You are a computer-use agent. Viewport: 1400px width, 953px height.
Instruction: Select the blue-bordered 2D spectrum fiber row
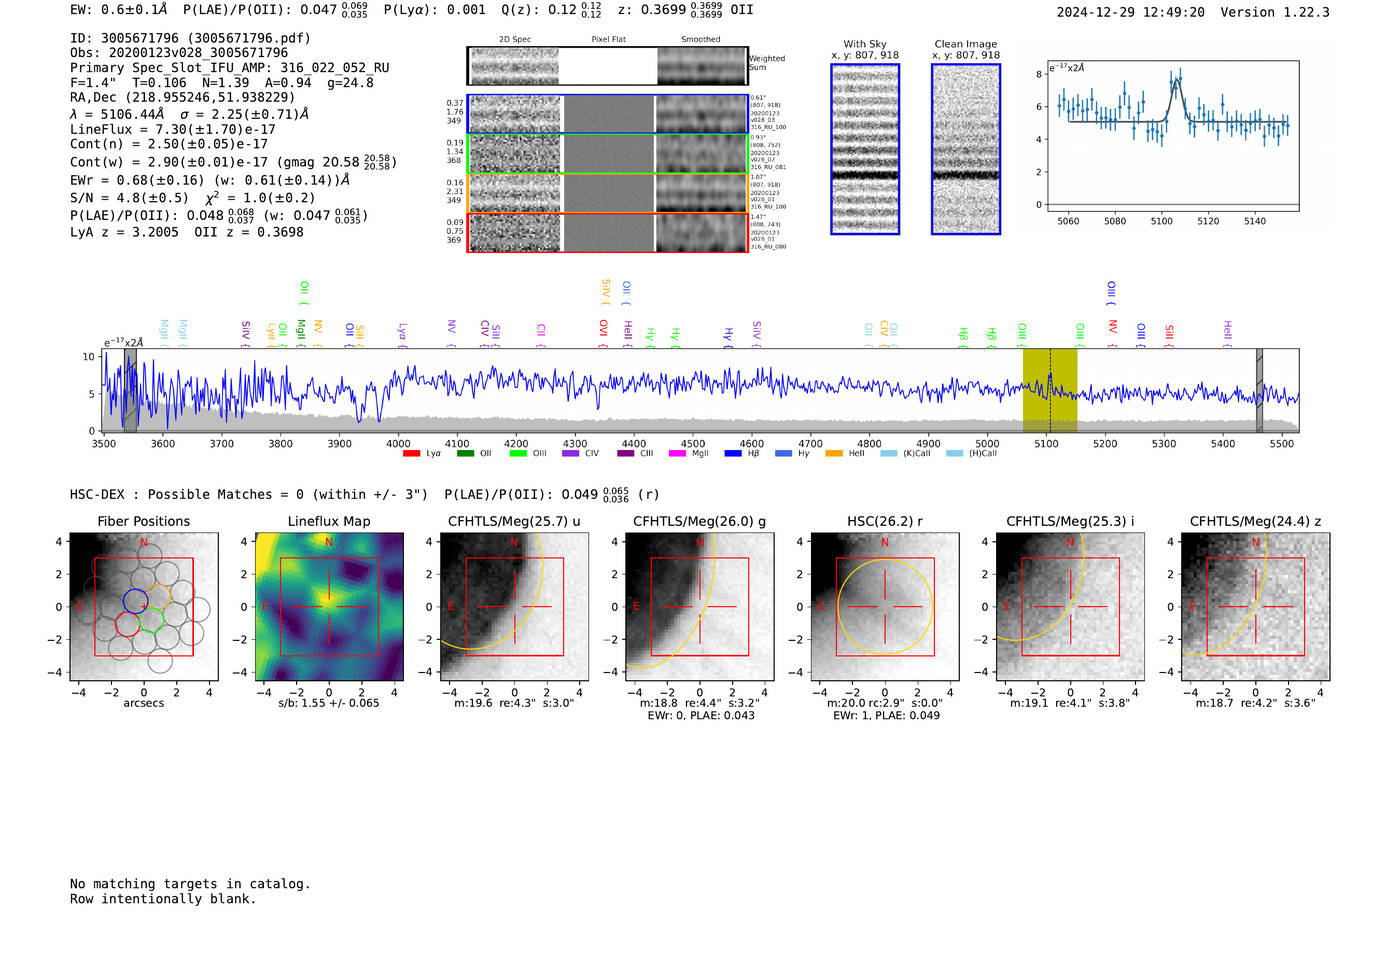(608, 114)
